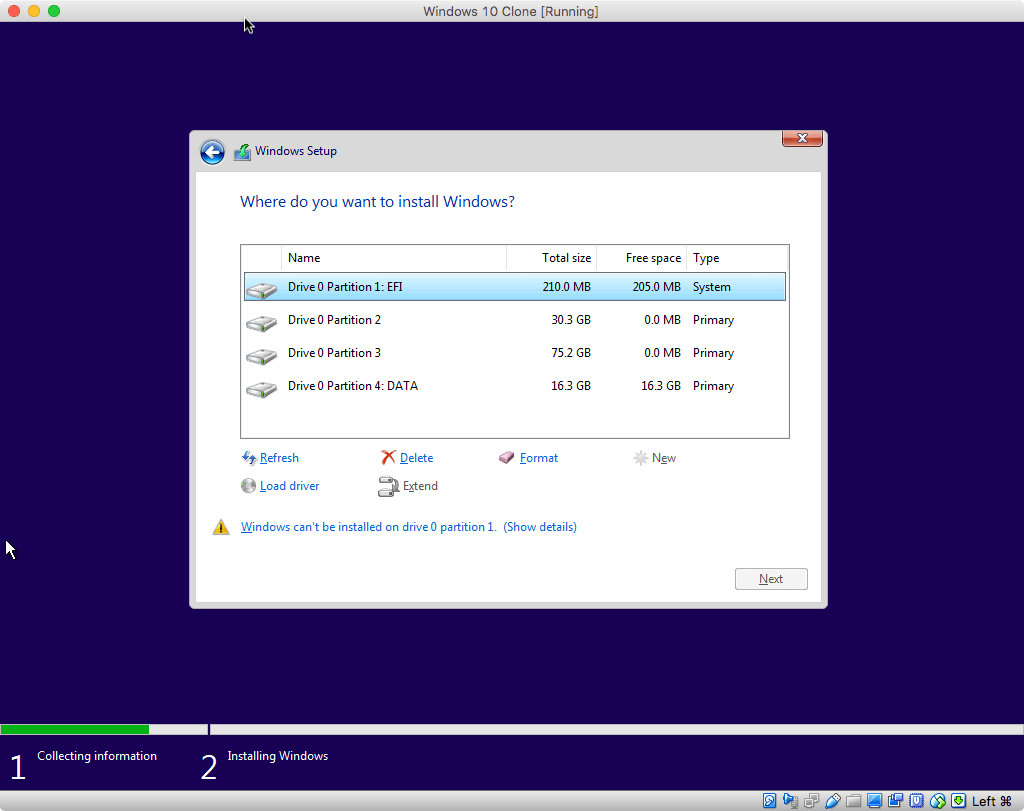1024x811 pixels.
Task: Click drive icon for Drive 0 Partition 2
Action: (x=261, y=323)
